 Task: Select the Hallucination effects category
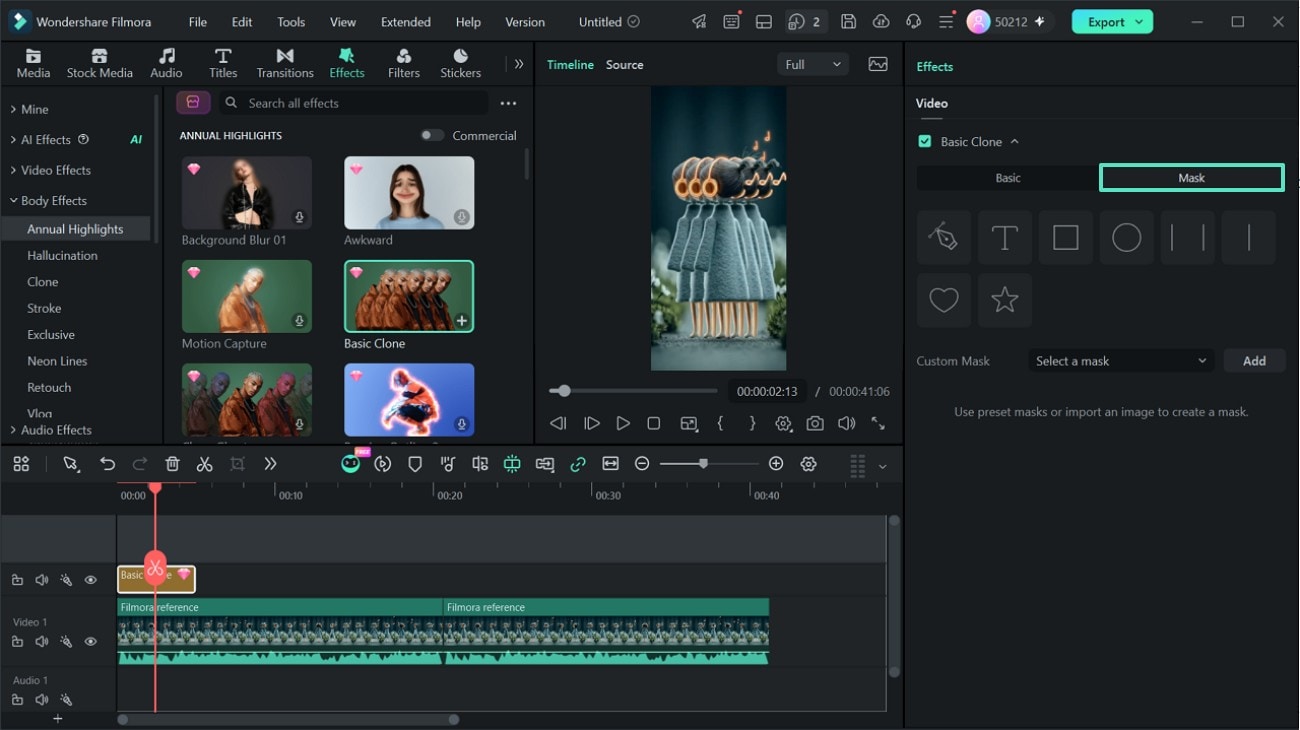(x=62, y=256)
